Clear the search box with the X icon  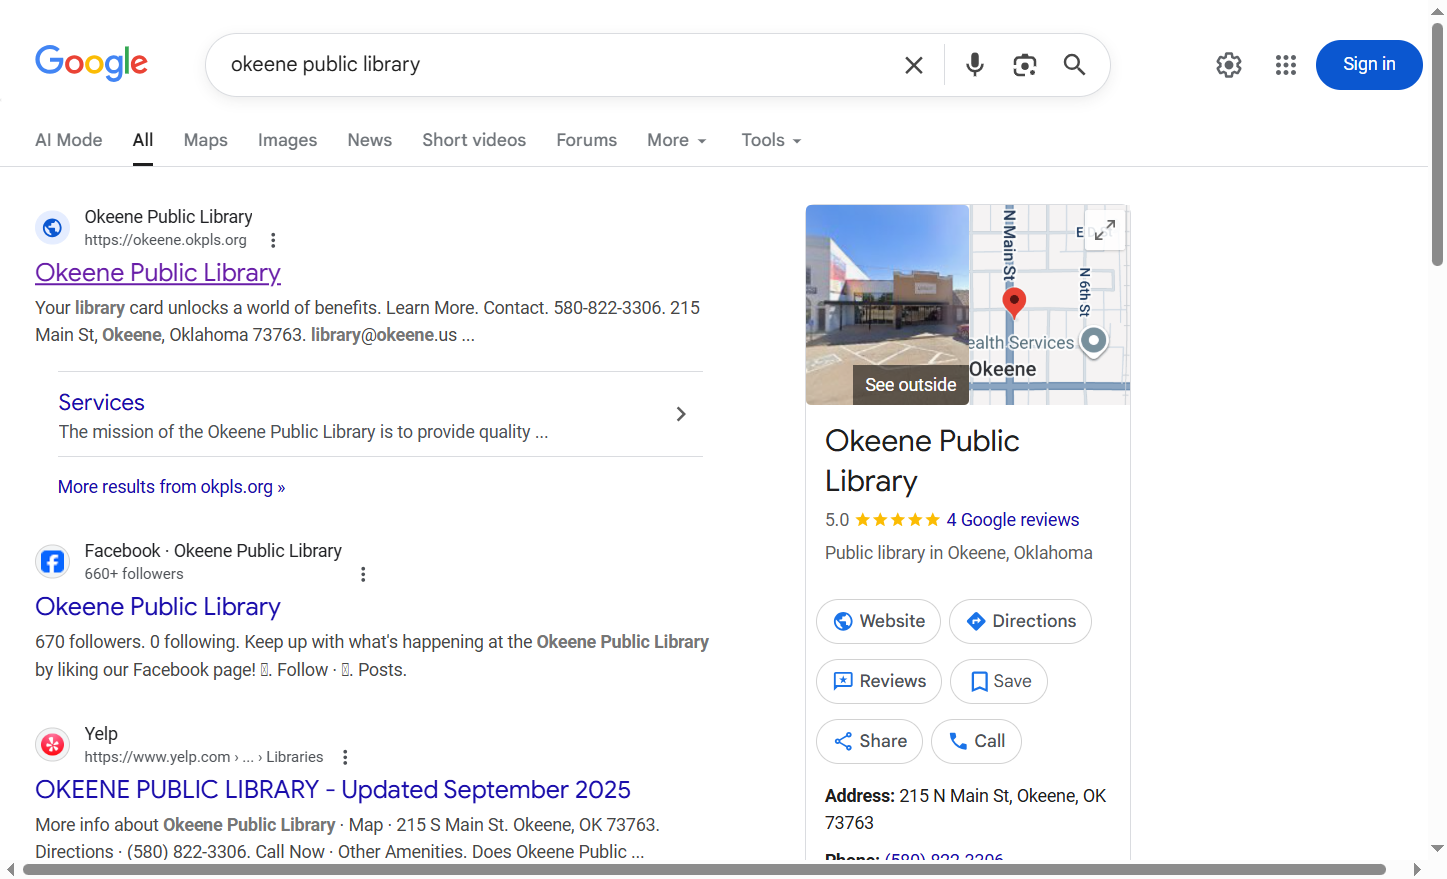[913, 65]
